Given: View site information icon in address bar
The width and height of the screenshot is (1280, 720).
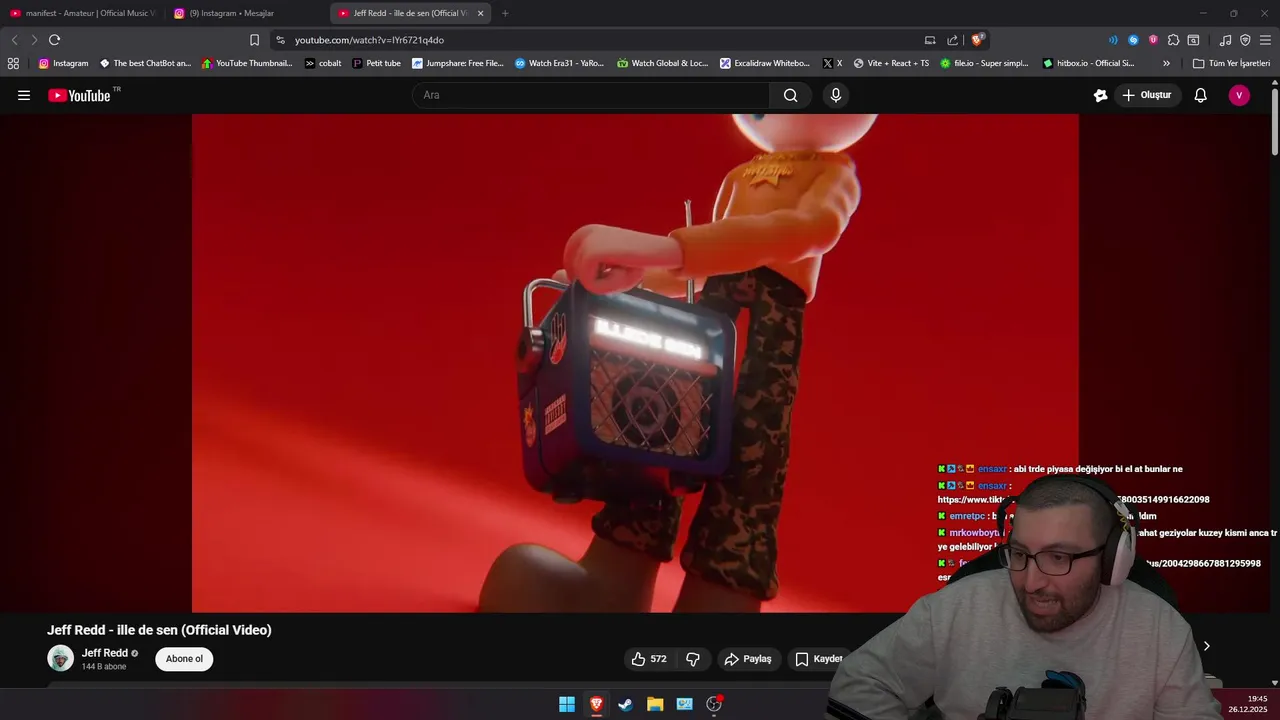Looking at the screenshot, I should pyautogui.click(x=280, y=40).
